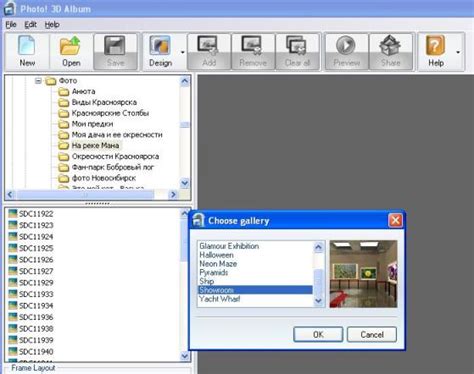Click the Clear all toolbar icon
This screenshot has width=474, height=374.
coord(297,46)
